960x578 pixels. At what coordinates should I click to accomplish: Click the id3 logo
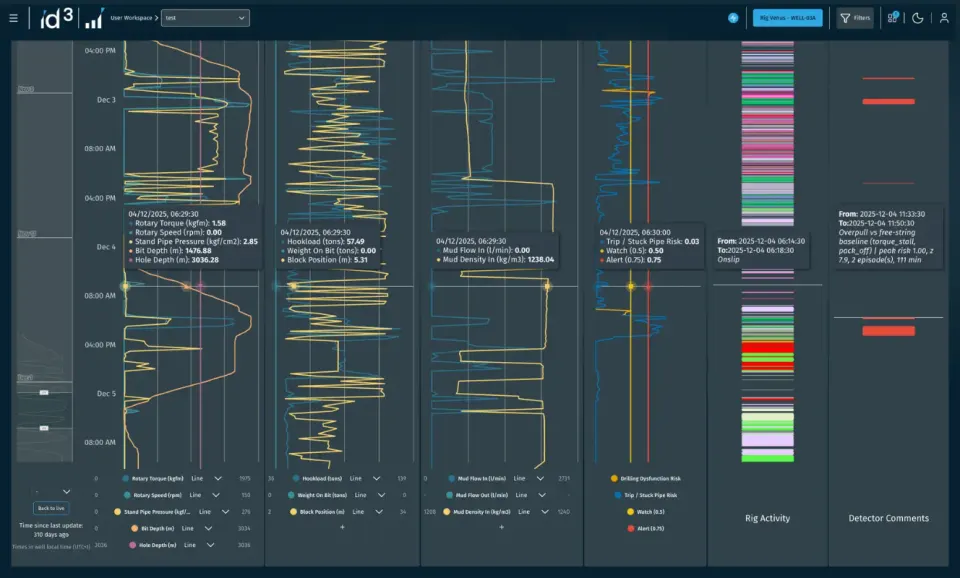(56, 18)
